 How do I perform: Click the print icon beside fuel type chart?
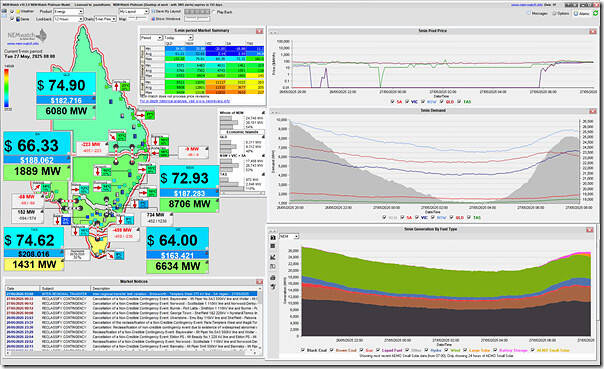pyautogui.click(x=273, y=277)
